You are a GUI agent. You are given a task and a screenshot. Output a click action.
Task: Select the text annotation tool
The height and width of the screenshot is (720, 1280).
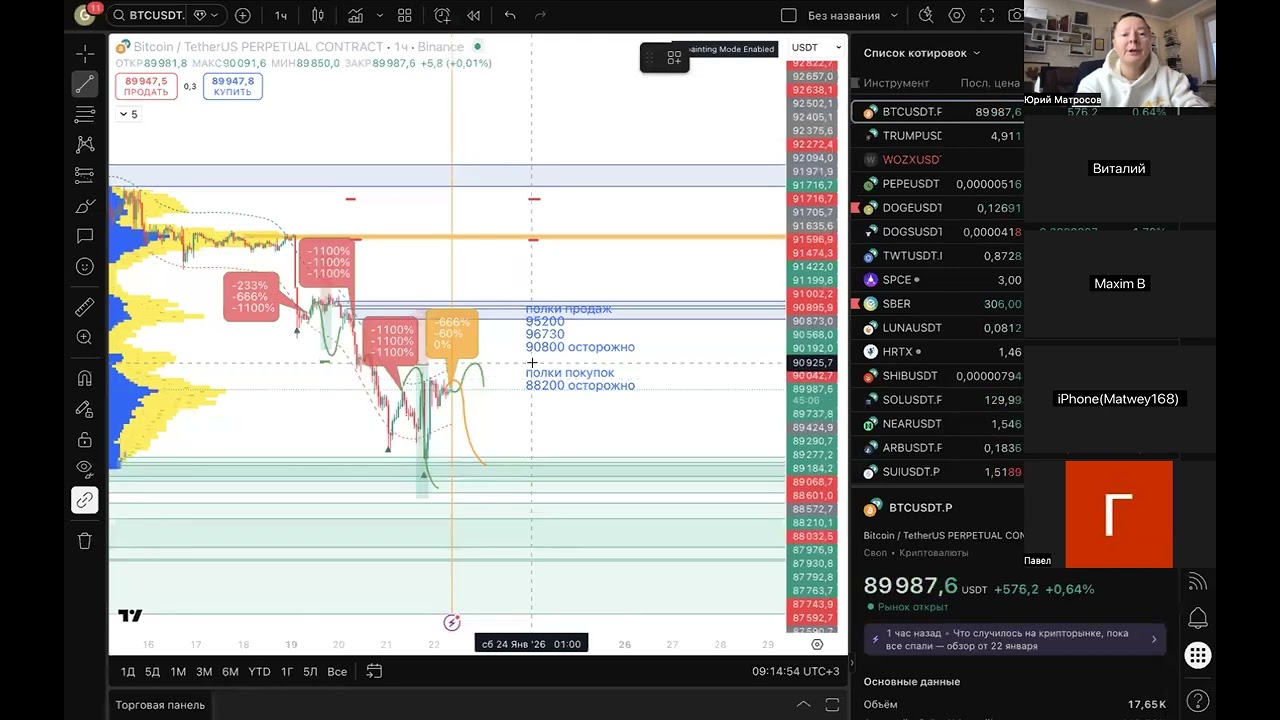tap(85, 236)
